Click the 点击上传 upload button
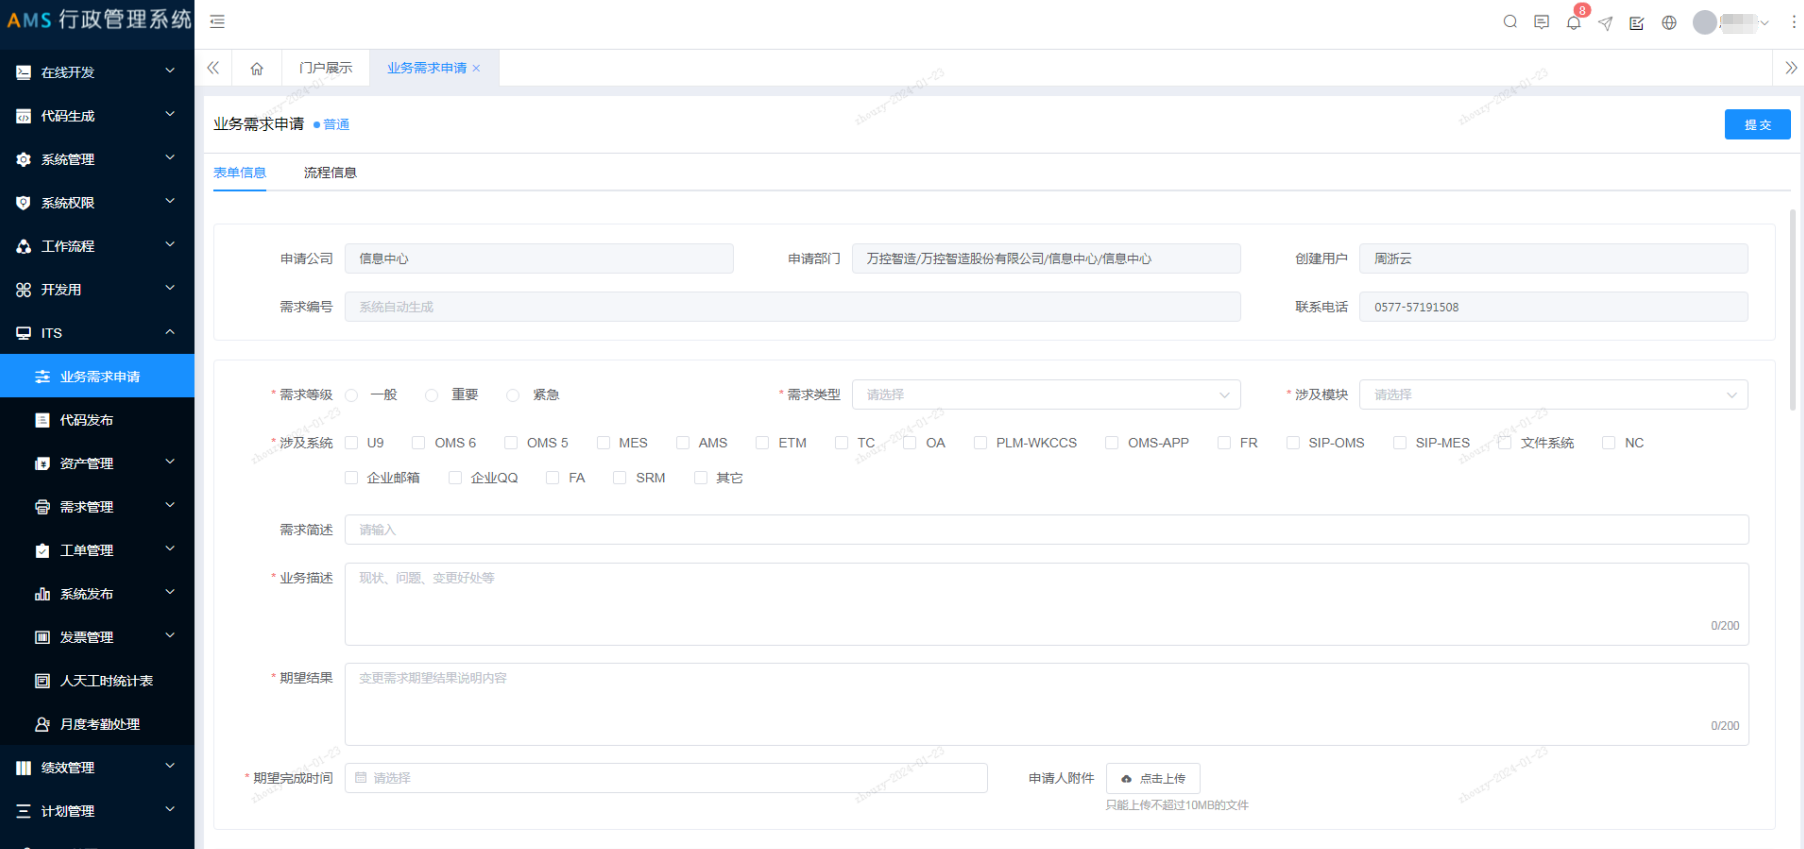Screen dimensions: 1804x849 coord(1153,778)
